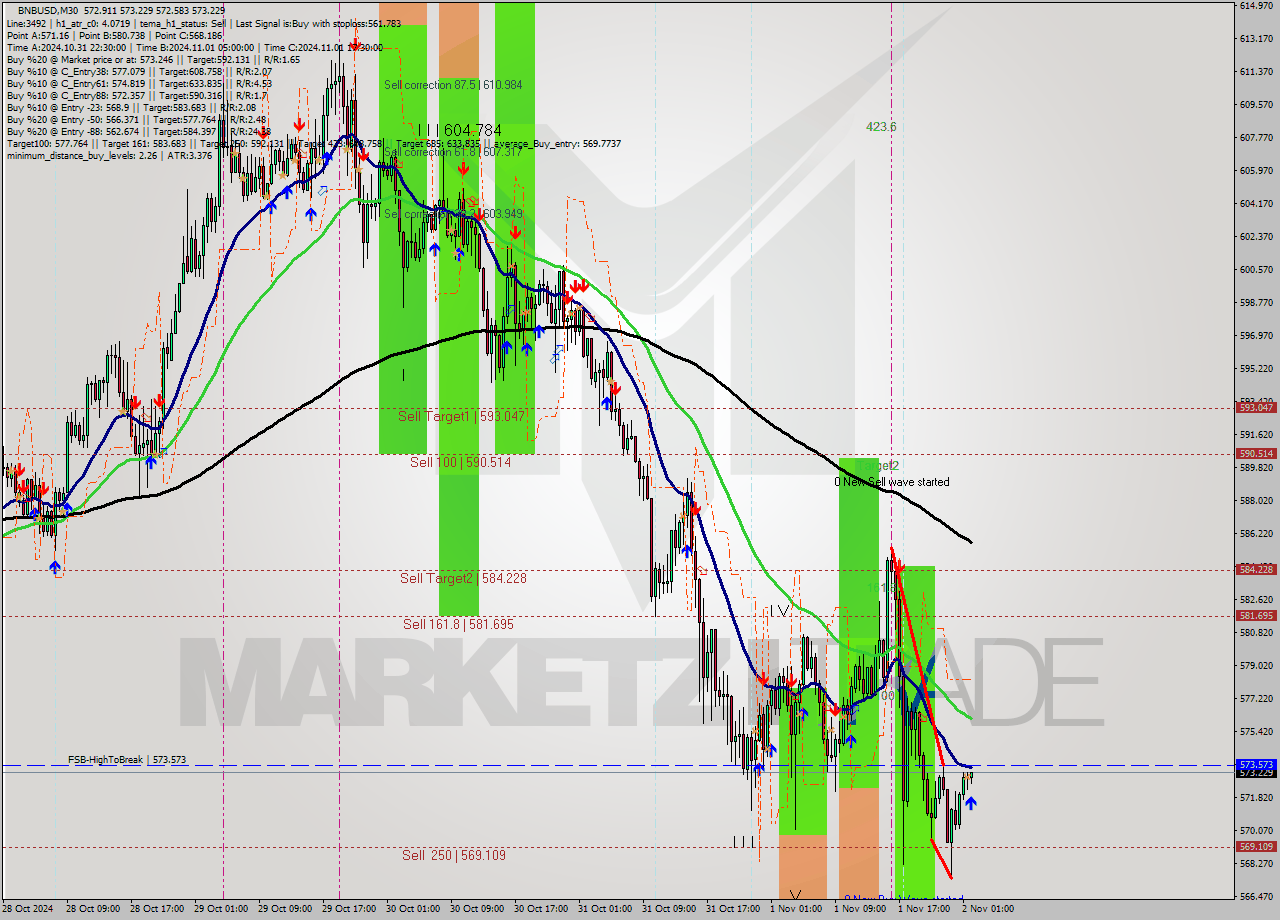The height and width of the screenshot is (920, 1280).
Task: Click the '31 Oct 17:00' time axis label
Action: [x=732, y=909]
